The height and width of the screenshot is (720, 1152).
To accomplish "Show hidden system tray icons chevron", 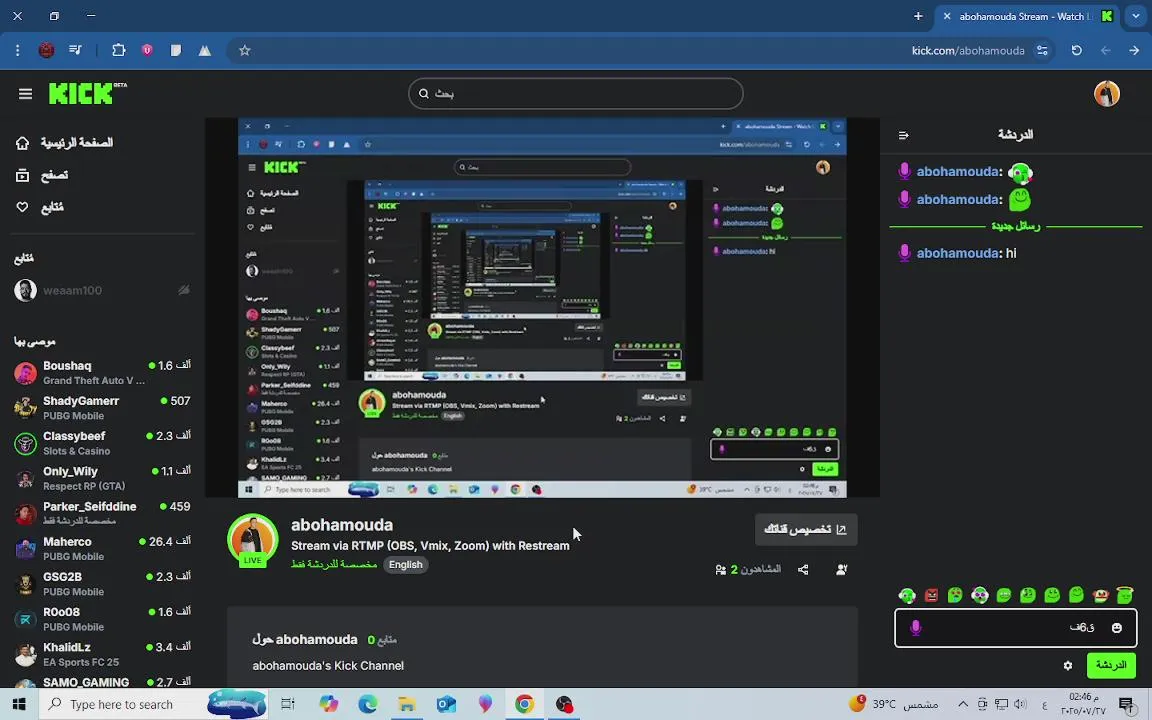I will [x=963, y=704].
